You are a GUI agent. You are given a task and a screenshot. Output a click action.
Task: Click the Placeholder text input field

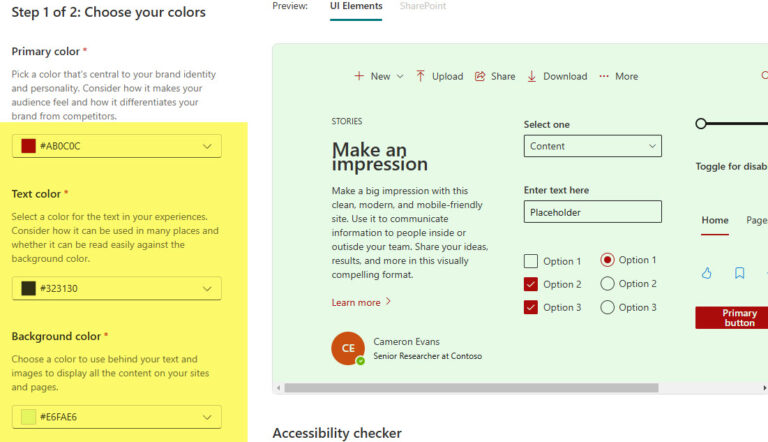point(593,212)
